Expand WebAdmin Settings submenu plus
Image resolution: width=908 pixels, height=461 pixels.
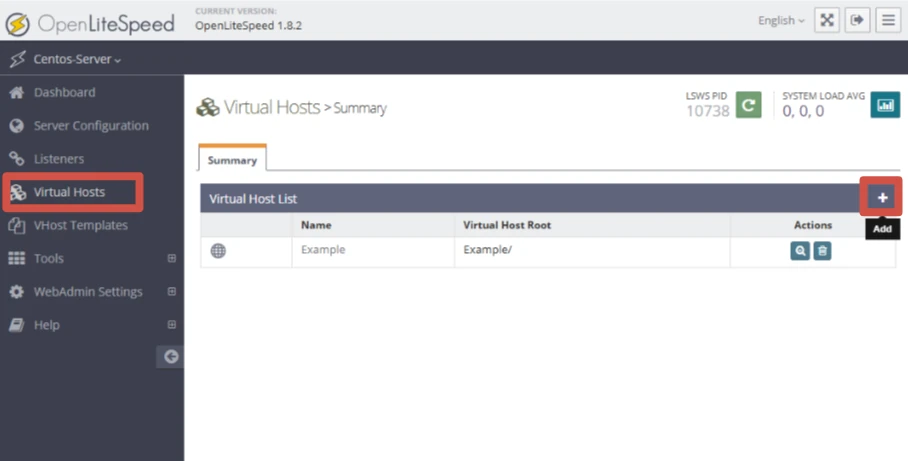171,292
